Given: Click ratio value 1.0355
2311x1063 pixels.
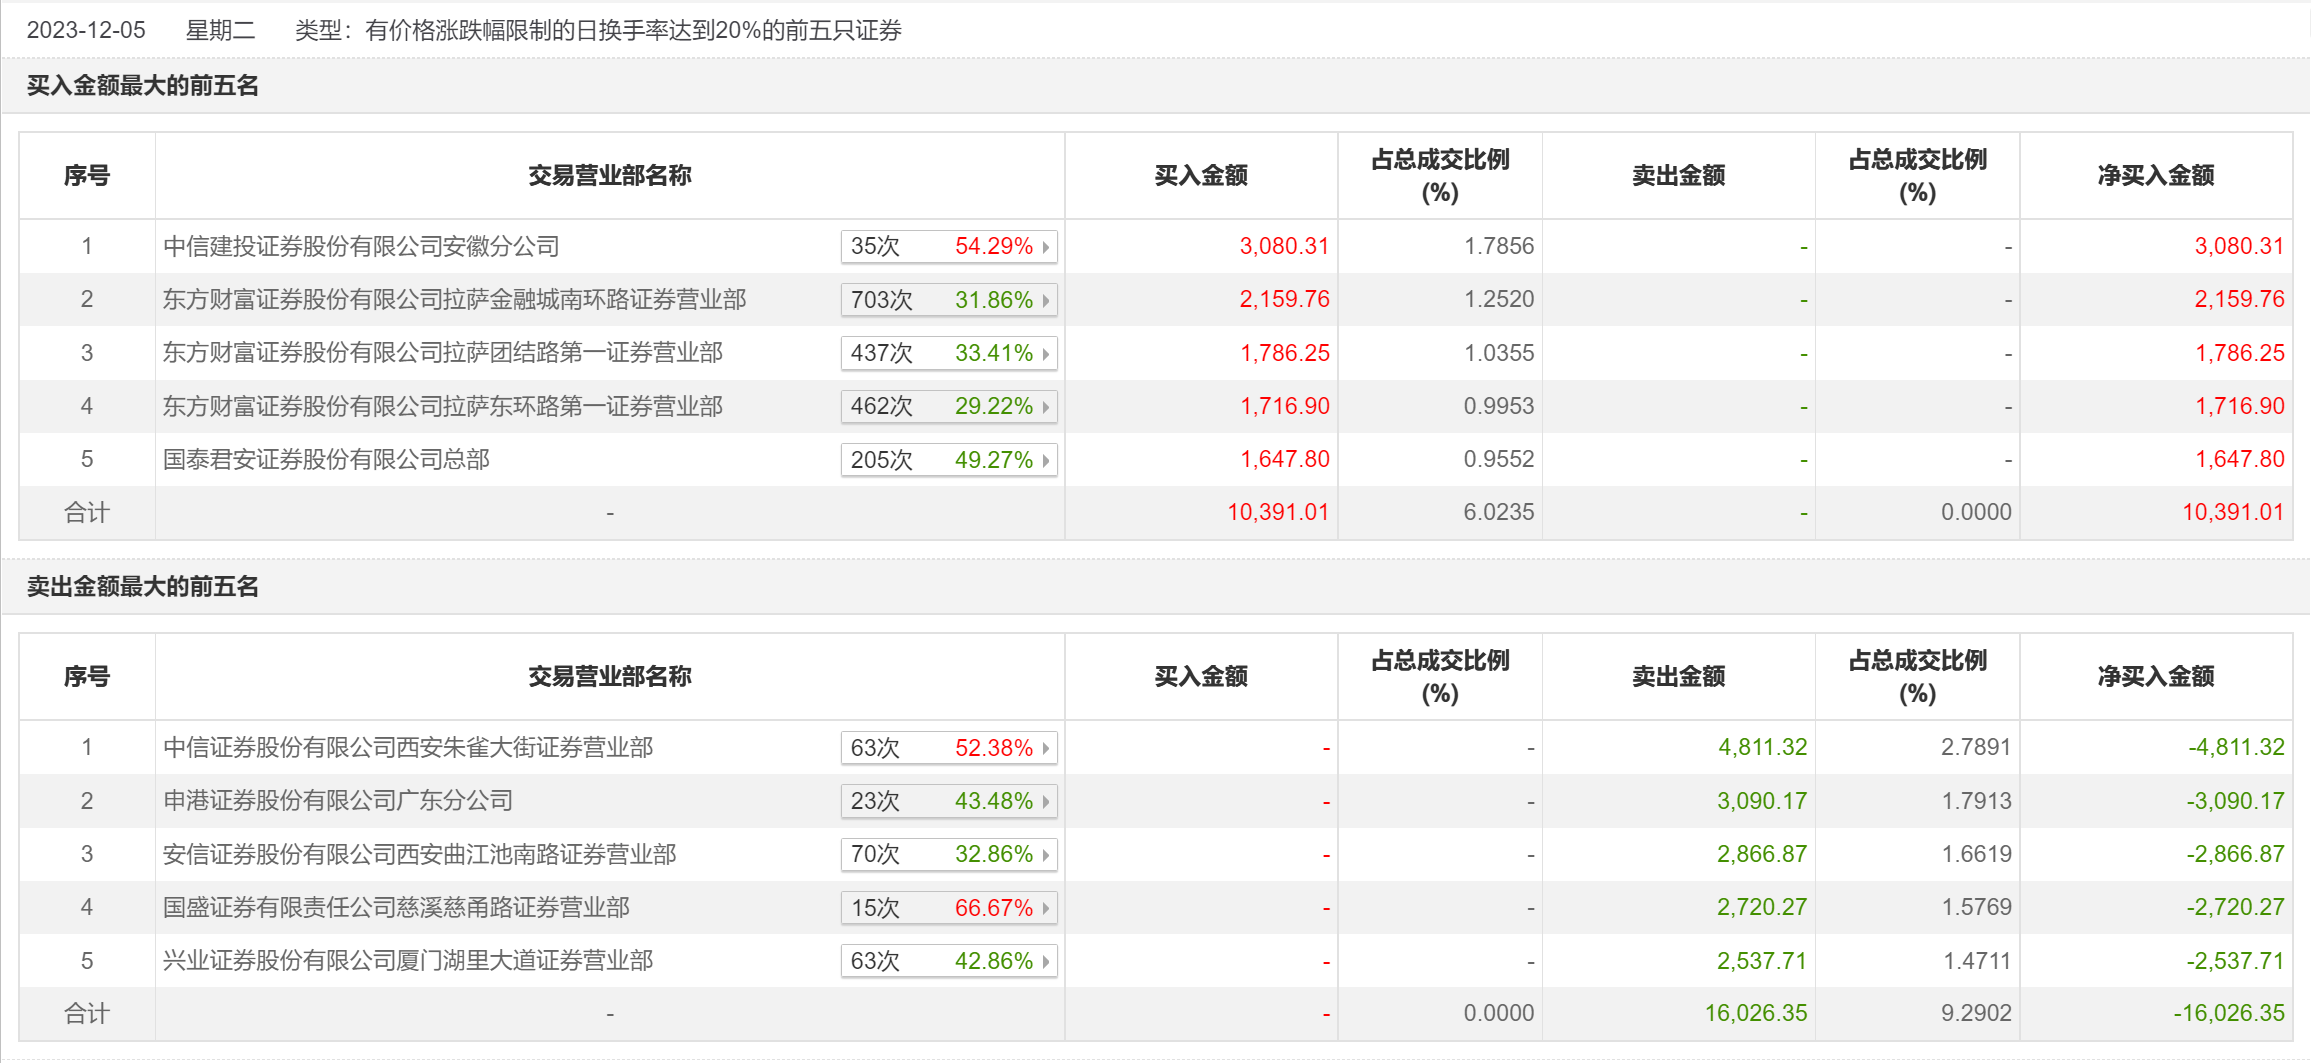Looking at the screenshot, I should click(x=1499, y=353).
